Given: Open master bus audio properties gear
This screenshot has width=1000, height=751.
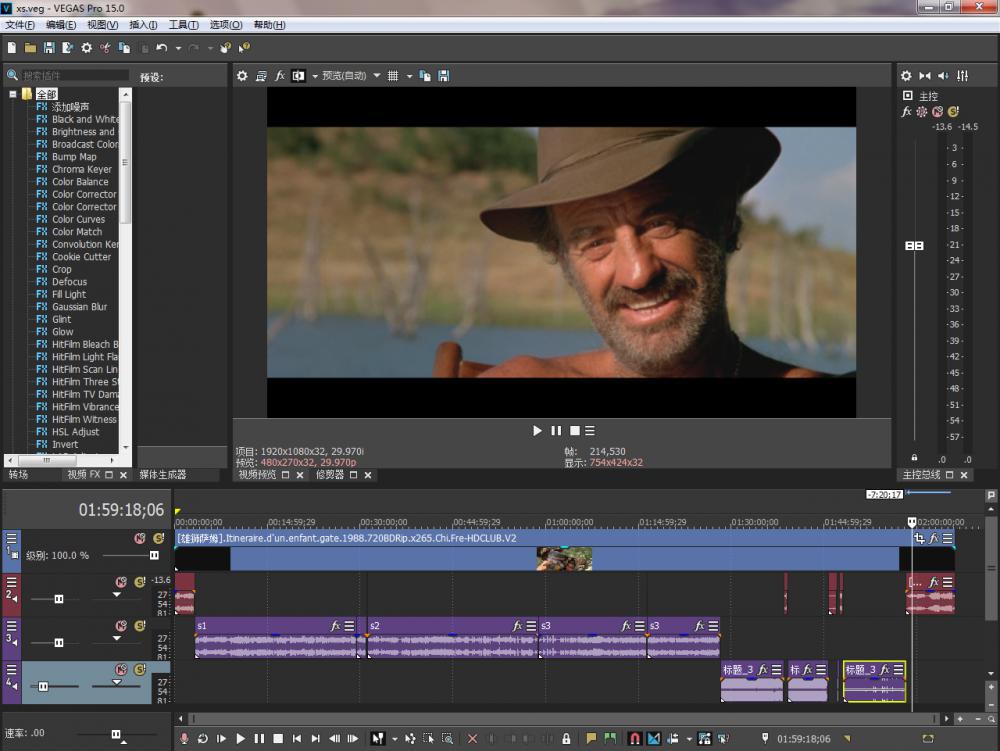Looking at the screenshot, I should [x=906, y=76].
